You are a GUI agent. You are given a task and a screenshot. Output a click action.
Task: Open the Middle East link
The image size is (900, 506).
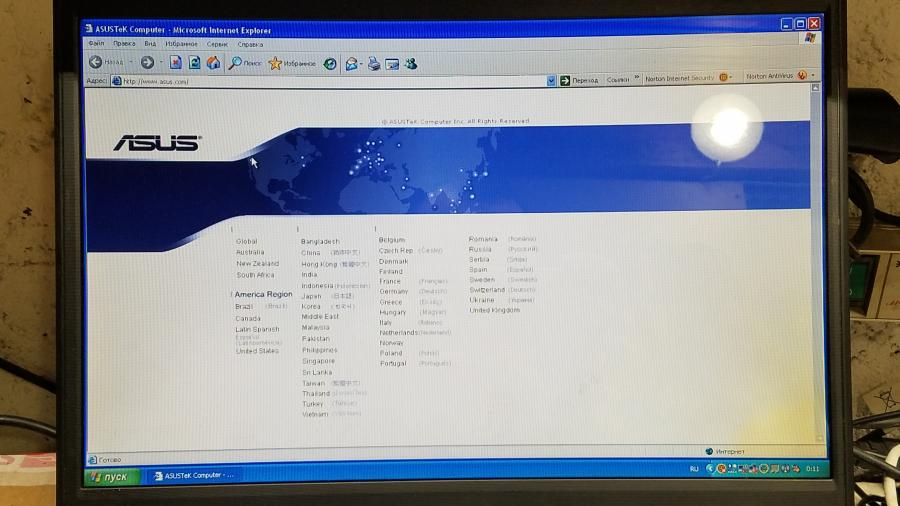pos(320,317)
